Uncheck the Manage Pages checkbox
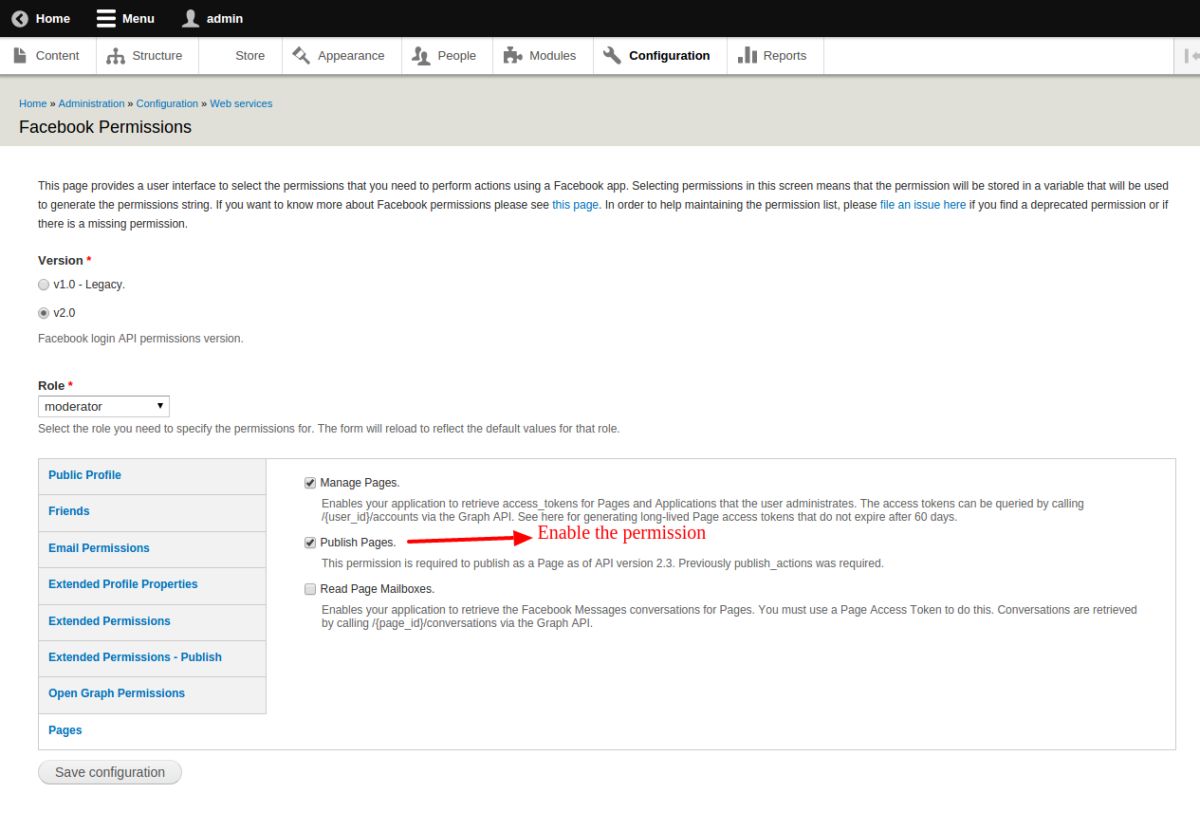The width and height of the screenshot is (1200, 830). point(310,483)
